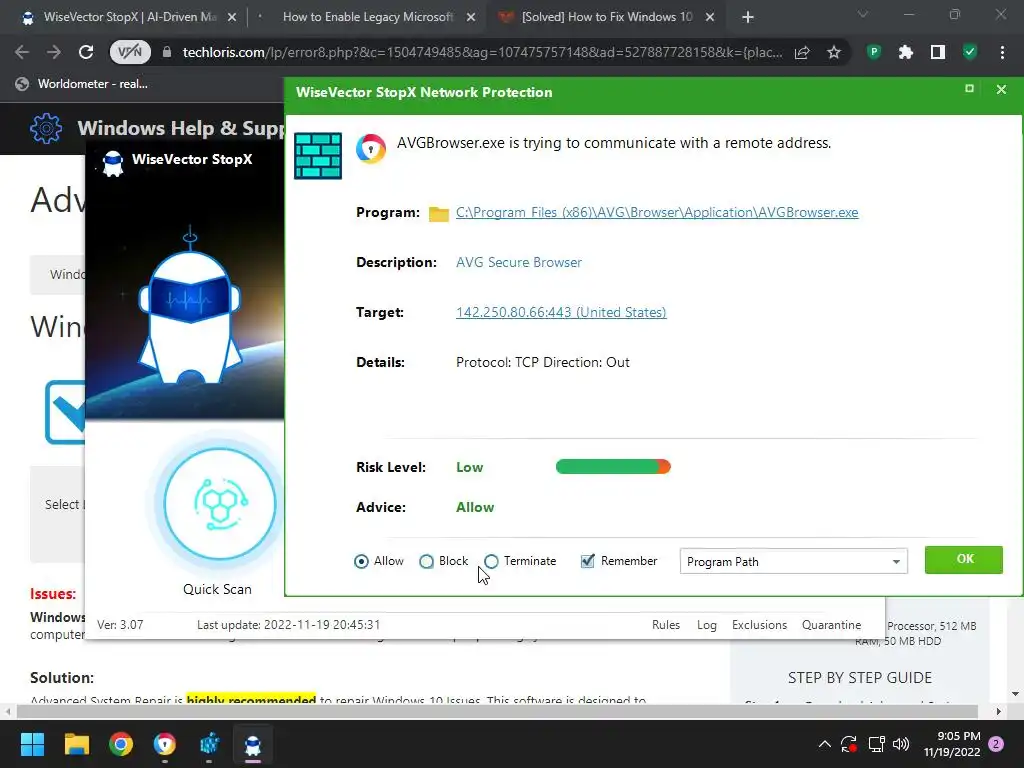The height and width of the screenshot is (768, 1024).
Task: Click the Risk Level indicator bar
Action: pyautogui.click(x=613, y=467)
